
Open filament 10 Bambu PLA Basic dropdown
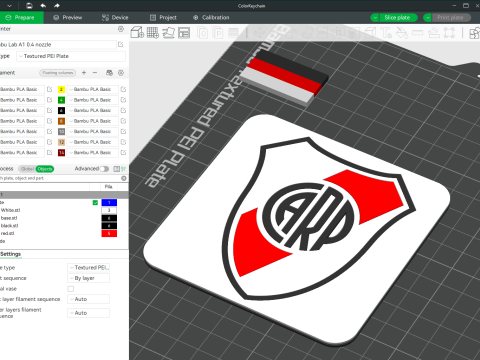click(x=93, y=131)
